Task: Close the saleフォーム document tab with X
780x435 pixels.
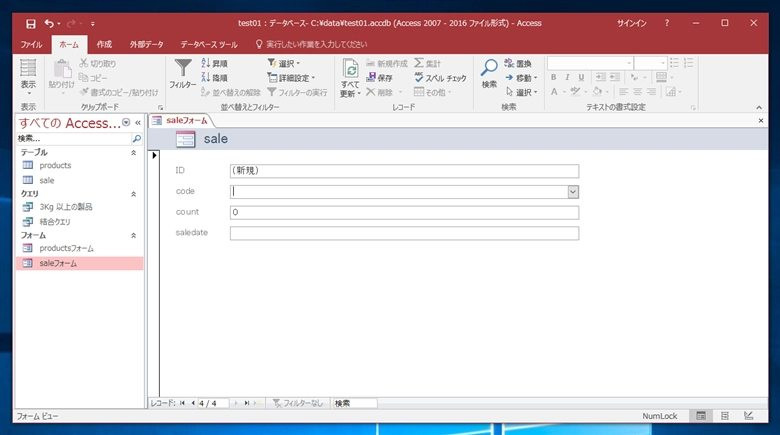Action: coord(761,120)
